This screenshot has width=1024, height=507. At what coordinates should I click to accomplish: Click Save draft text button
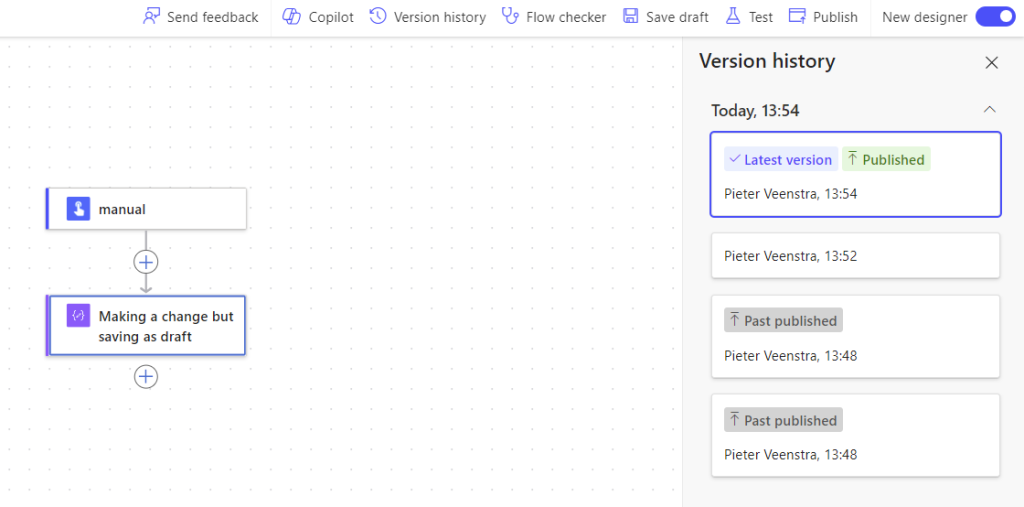click(x=677, y=17)
